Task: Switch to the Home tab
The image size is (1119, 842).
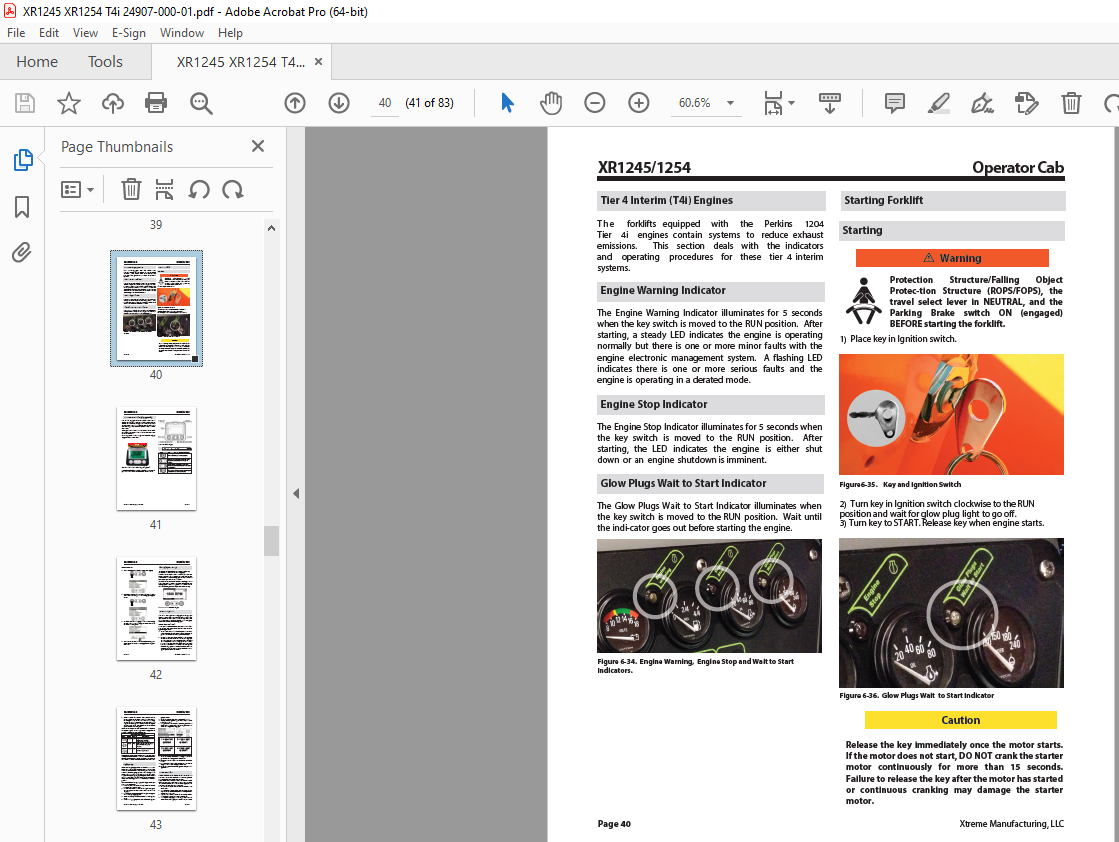Action: [x=37, y=62]
